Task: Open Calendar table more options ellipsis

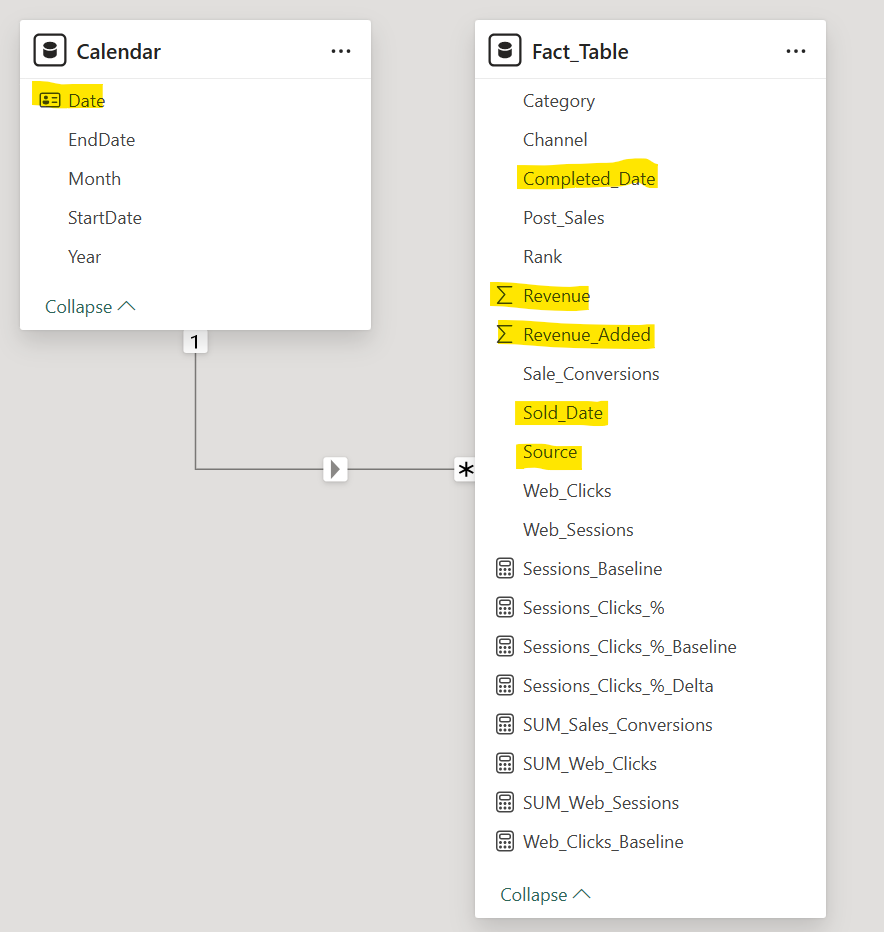Action: 341,52
